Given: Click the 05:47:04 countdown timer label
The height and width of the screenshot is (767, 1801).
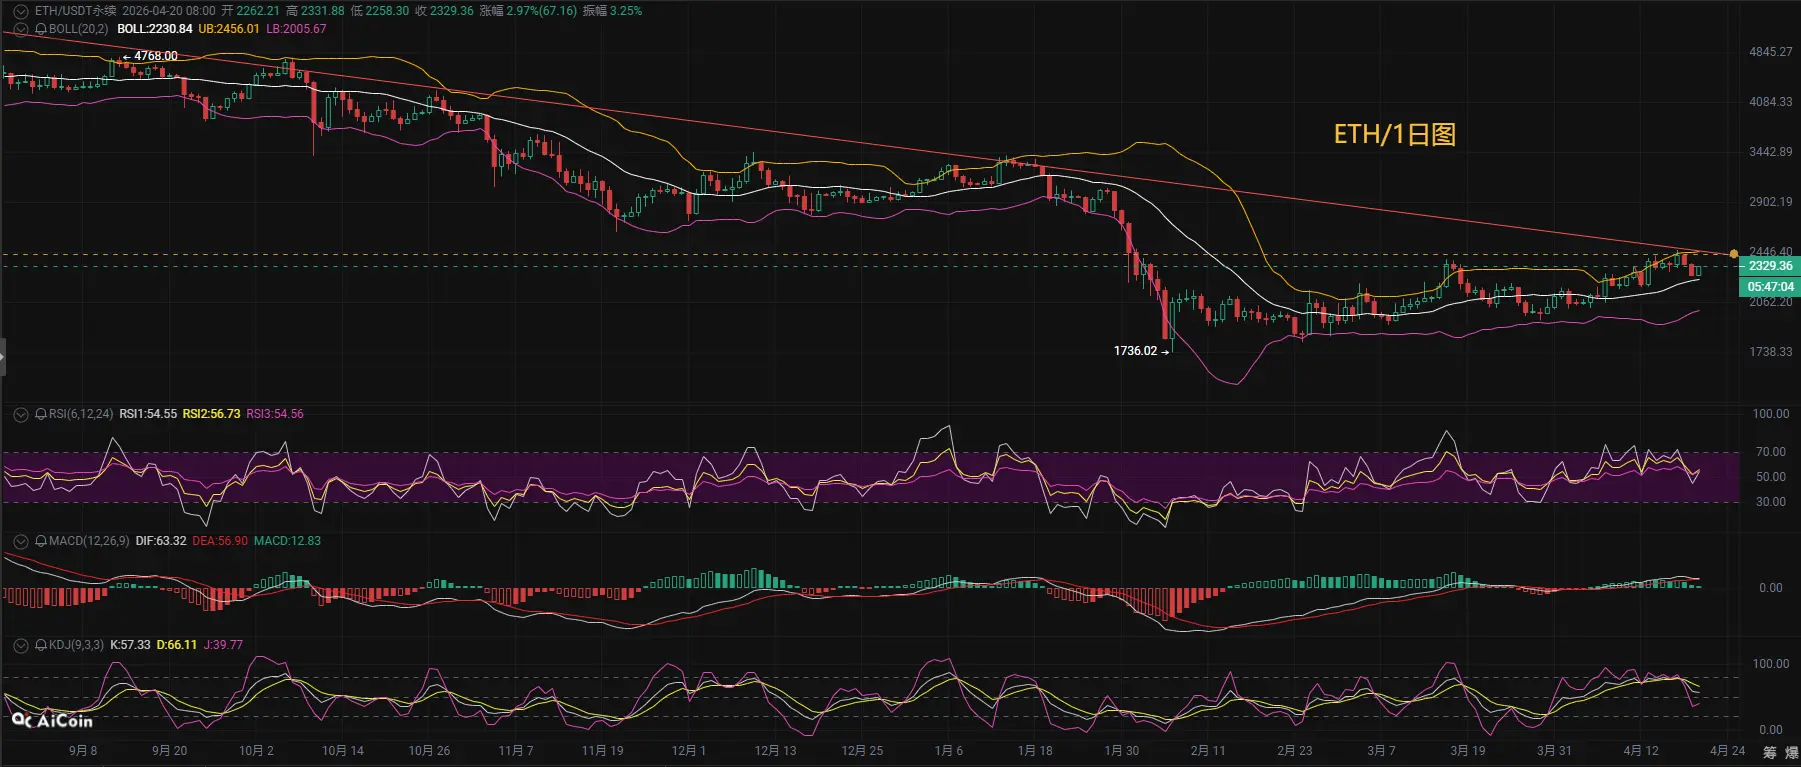Looking at the screenshot, I should [1770, 287].
